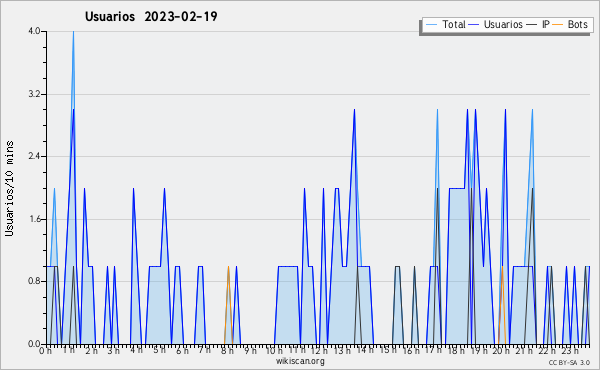Click the y-axis value '4.0'
The image size is (600, 370).
[x=34, y=31]
